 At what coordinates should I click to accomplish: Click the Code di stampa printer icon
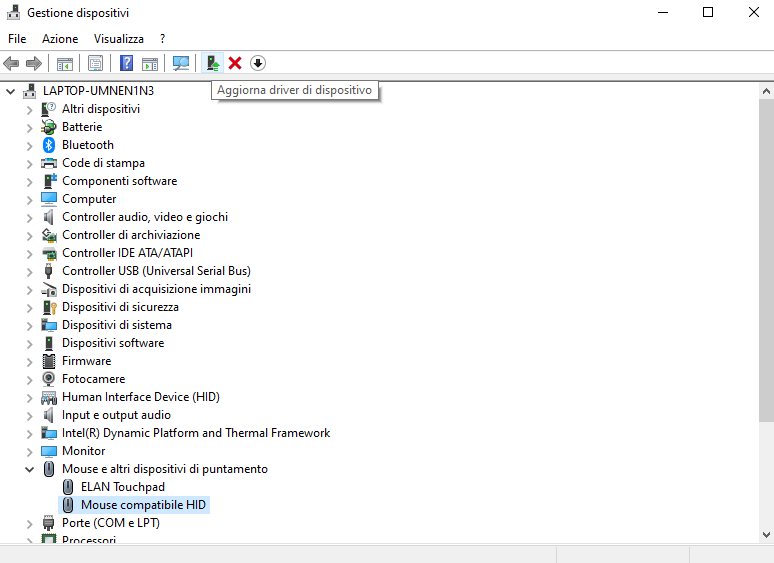[x=48, y=163]
